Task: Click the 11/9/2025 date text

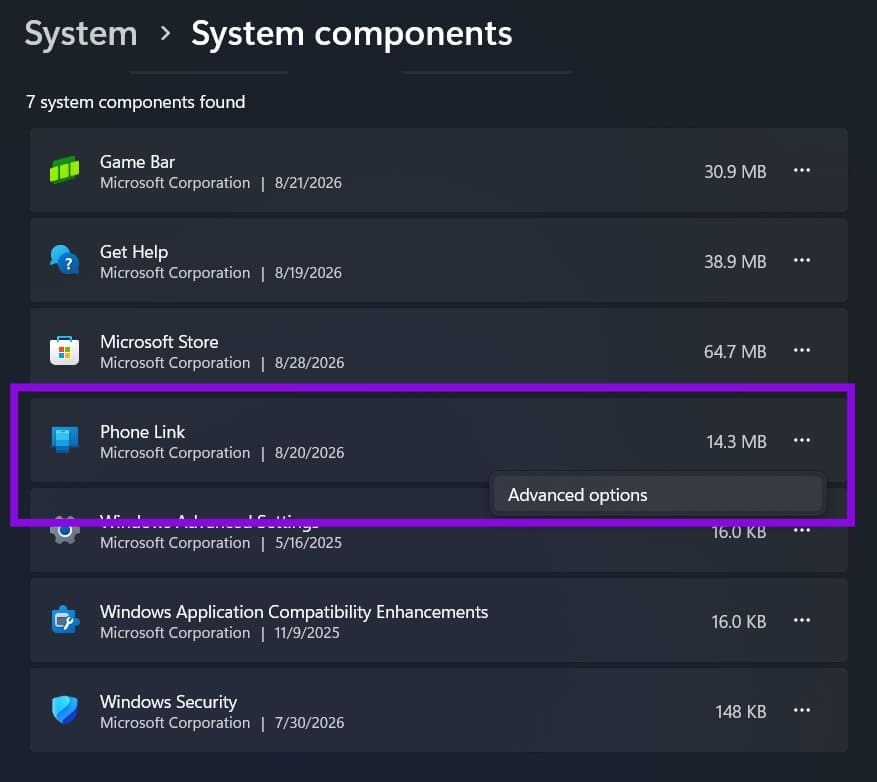Action: point(307,633)
